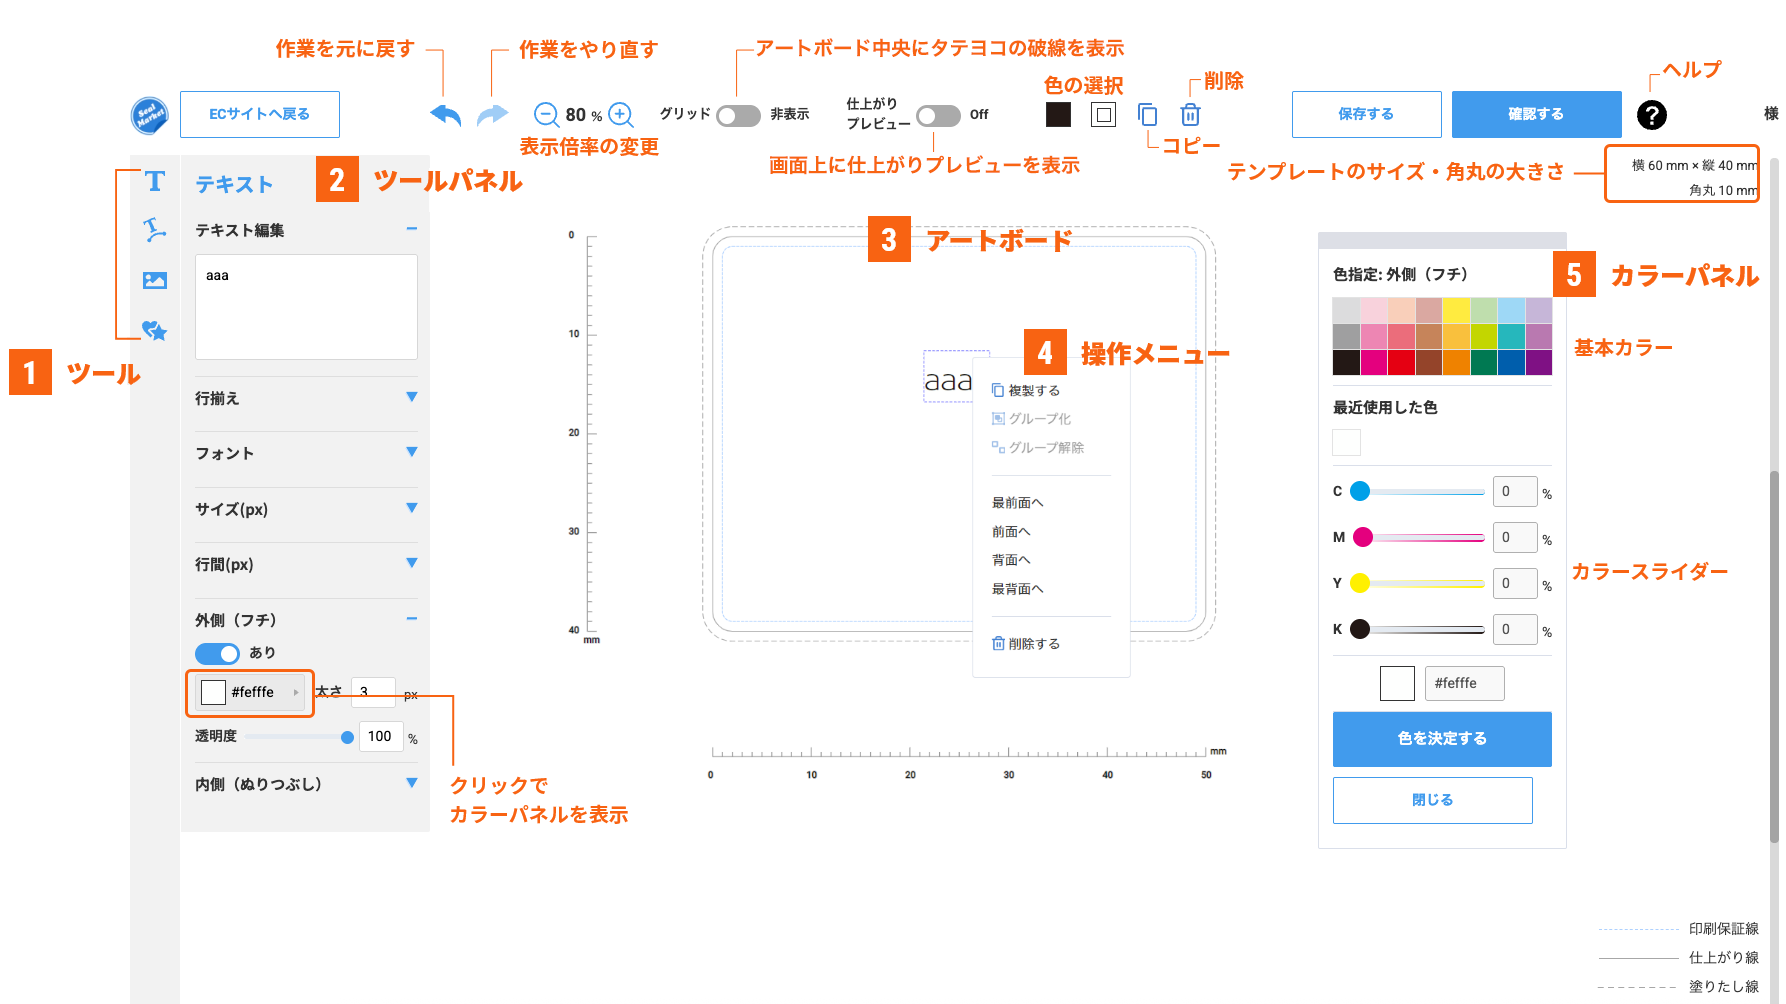The image size is (1786, 1004).
Task: Zoom out with the minus magnifier
Action: pyautogui.click(x=546, y=115)
